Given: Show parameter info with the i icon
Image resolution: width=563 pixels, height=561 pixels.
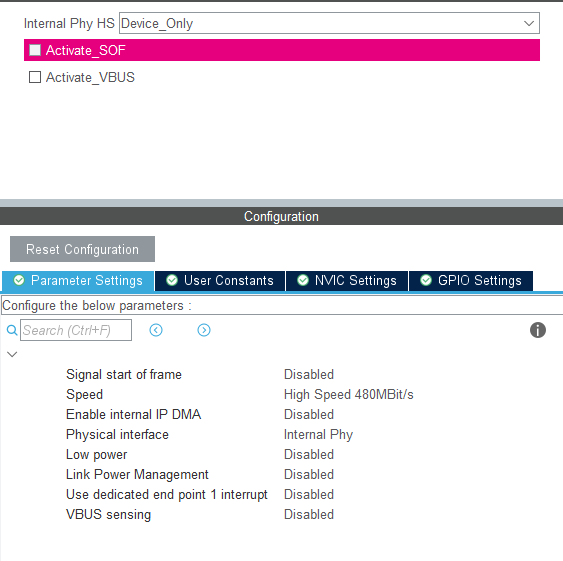Looking at the screenshot, I should (538, 330).
